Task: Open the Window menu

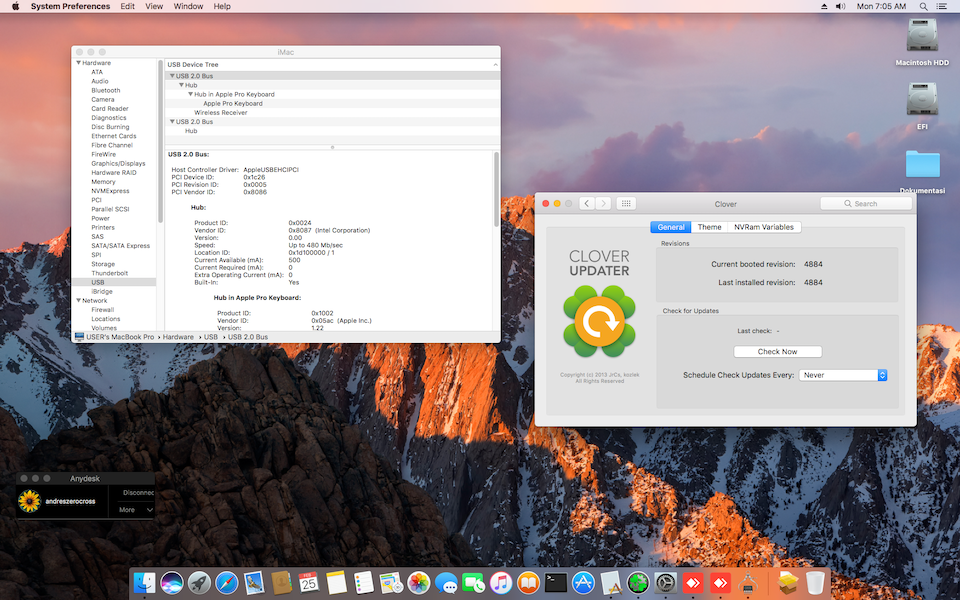Action: point(188,6)
